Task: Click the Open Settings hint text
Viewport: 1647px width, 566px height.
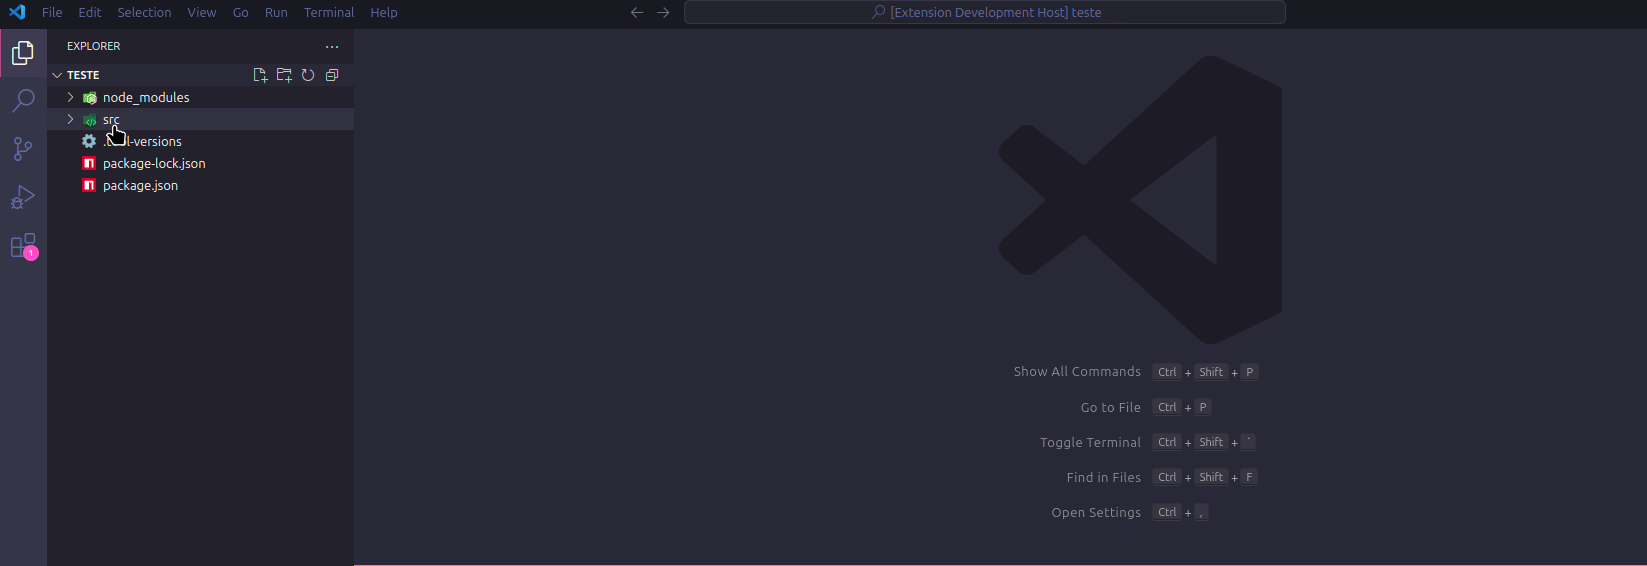Action: click(1096, 512)
